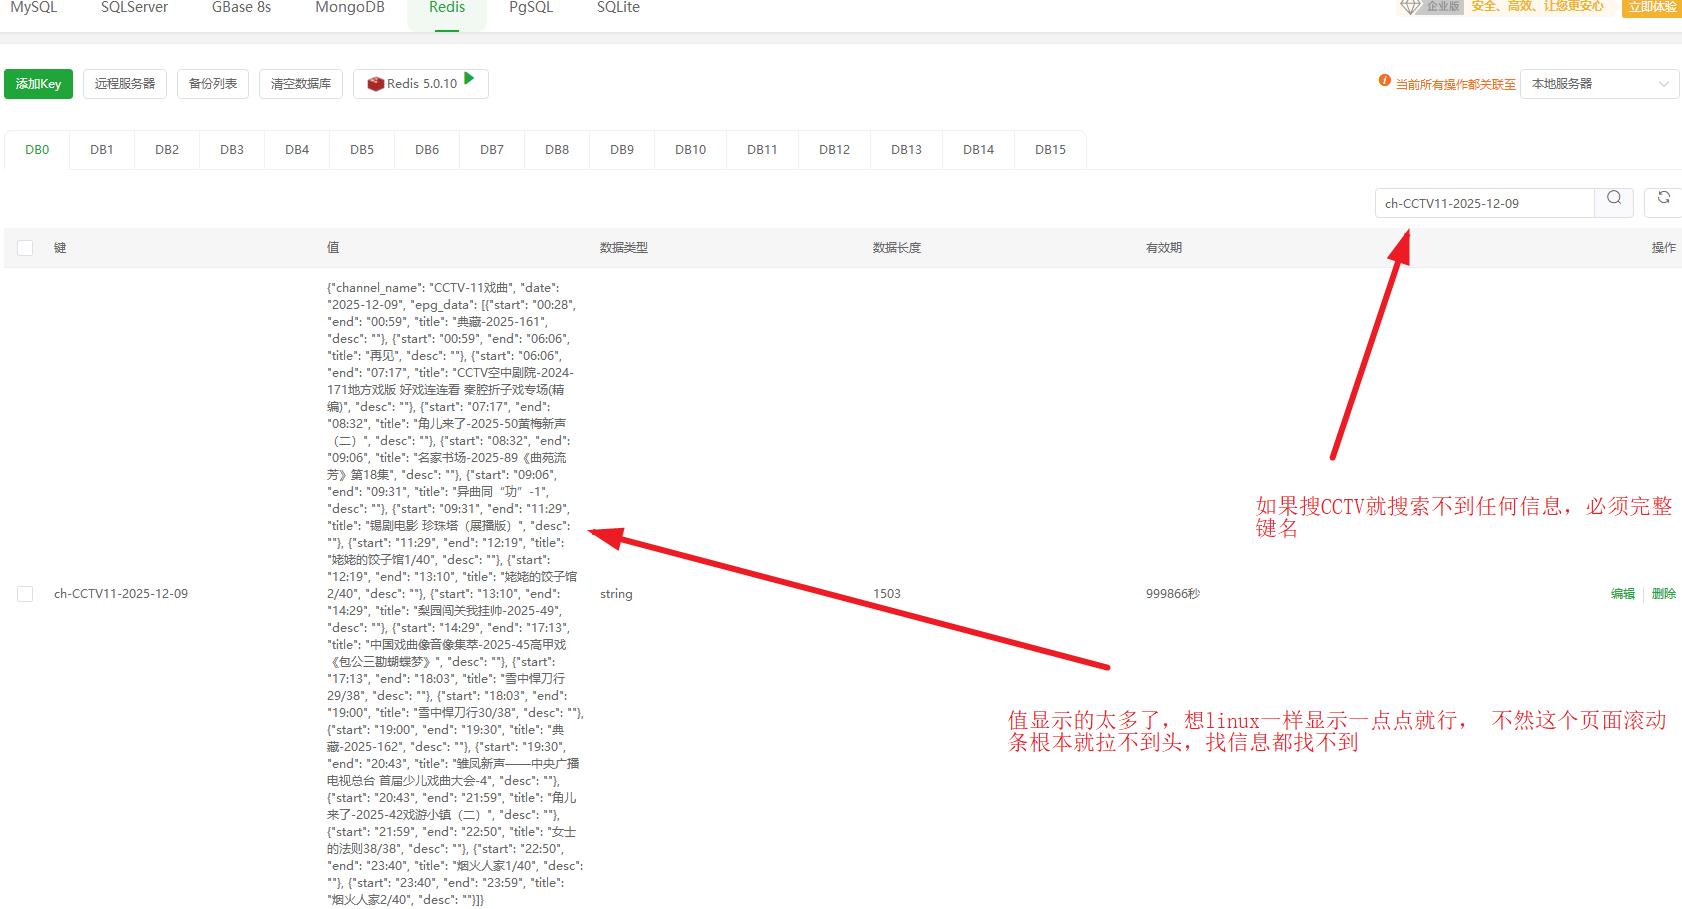Switch to database tab DB15
This screenshot has width=1682, height=909.
point(1051,150)
